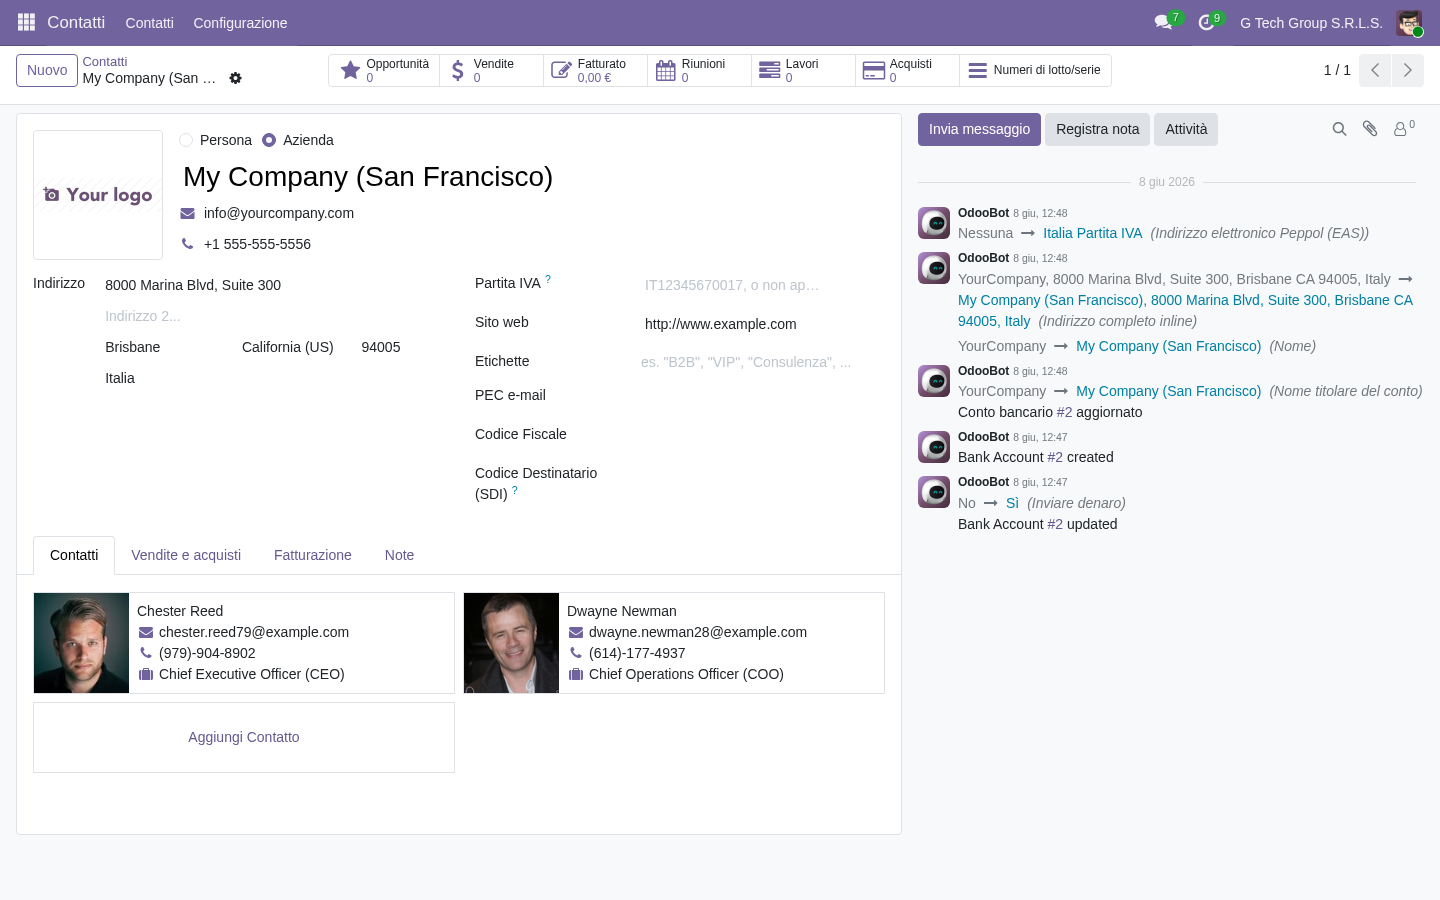The width and height of the screenshot is (1440, 900).
Task: Open Chester Reed contact card
Action: pos(244,643)
